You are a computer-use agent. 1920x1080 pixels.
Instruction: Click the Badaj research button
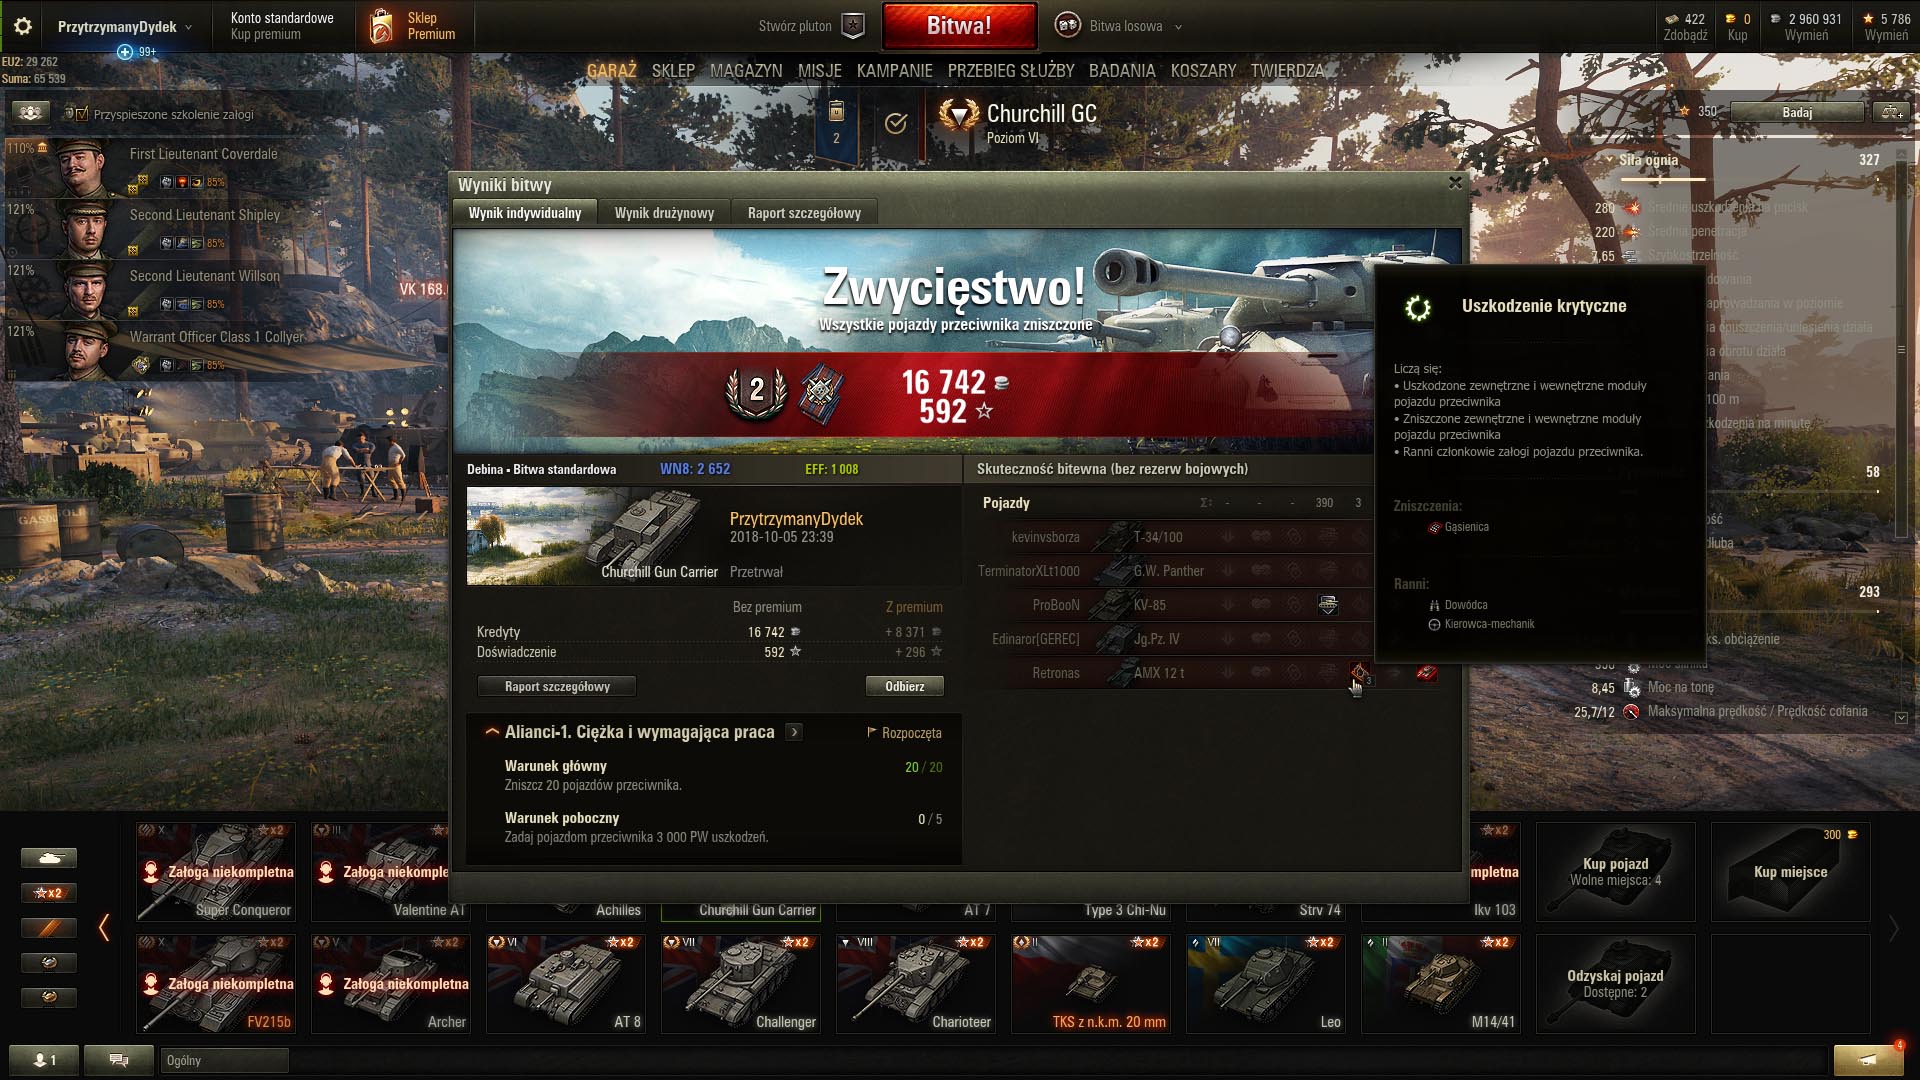tap(1797, 112)
